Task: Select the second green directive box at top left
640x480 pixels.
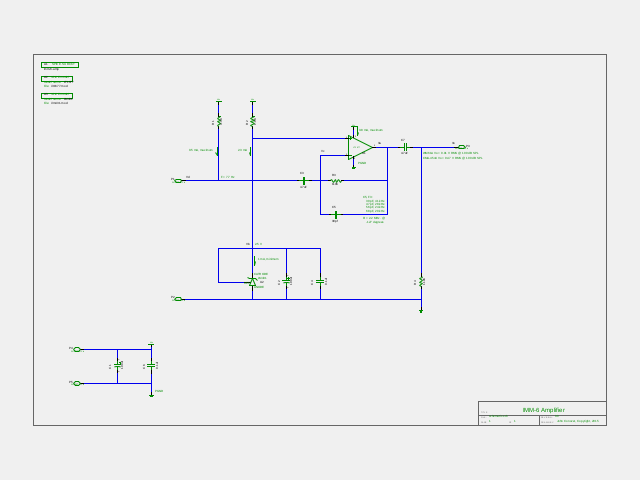Action: coord(57,79)
